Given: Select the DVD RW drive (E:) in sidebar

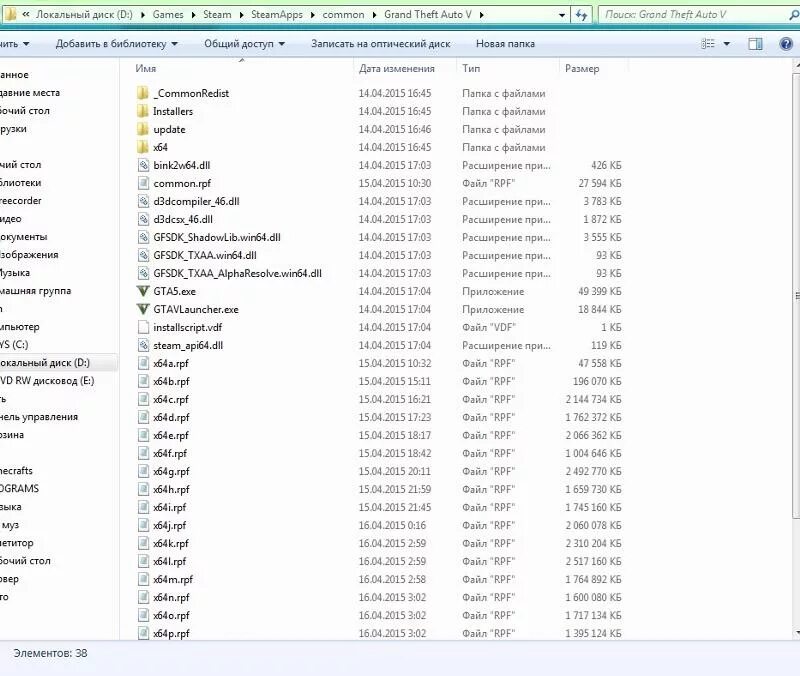Looking at the screenshot, I should point(47,381).
